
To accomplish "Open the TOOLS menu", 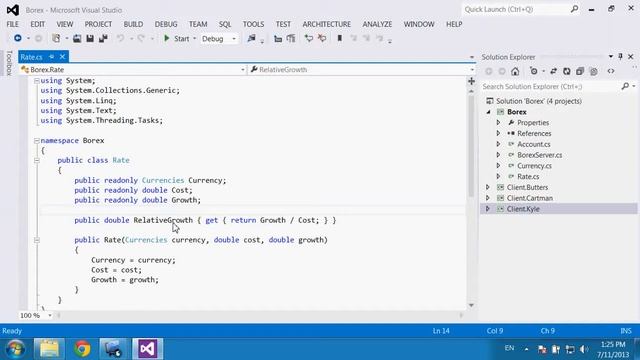I will point(253,24).
